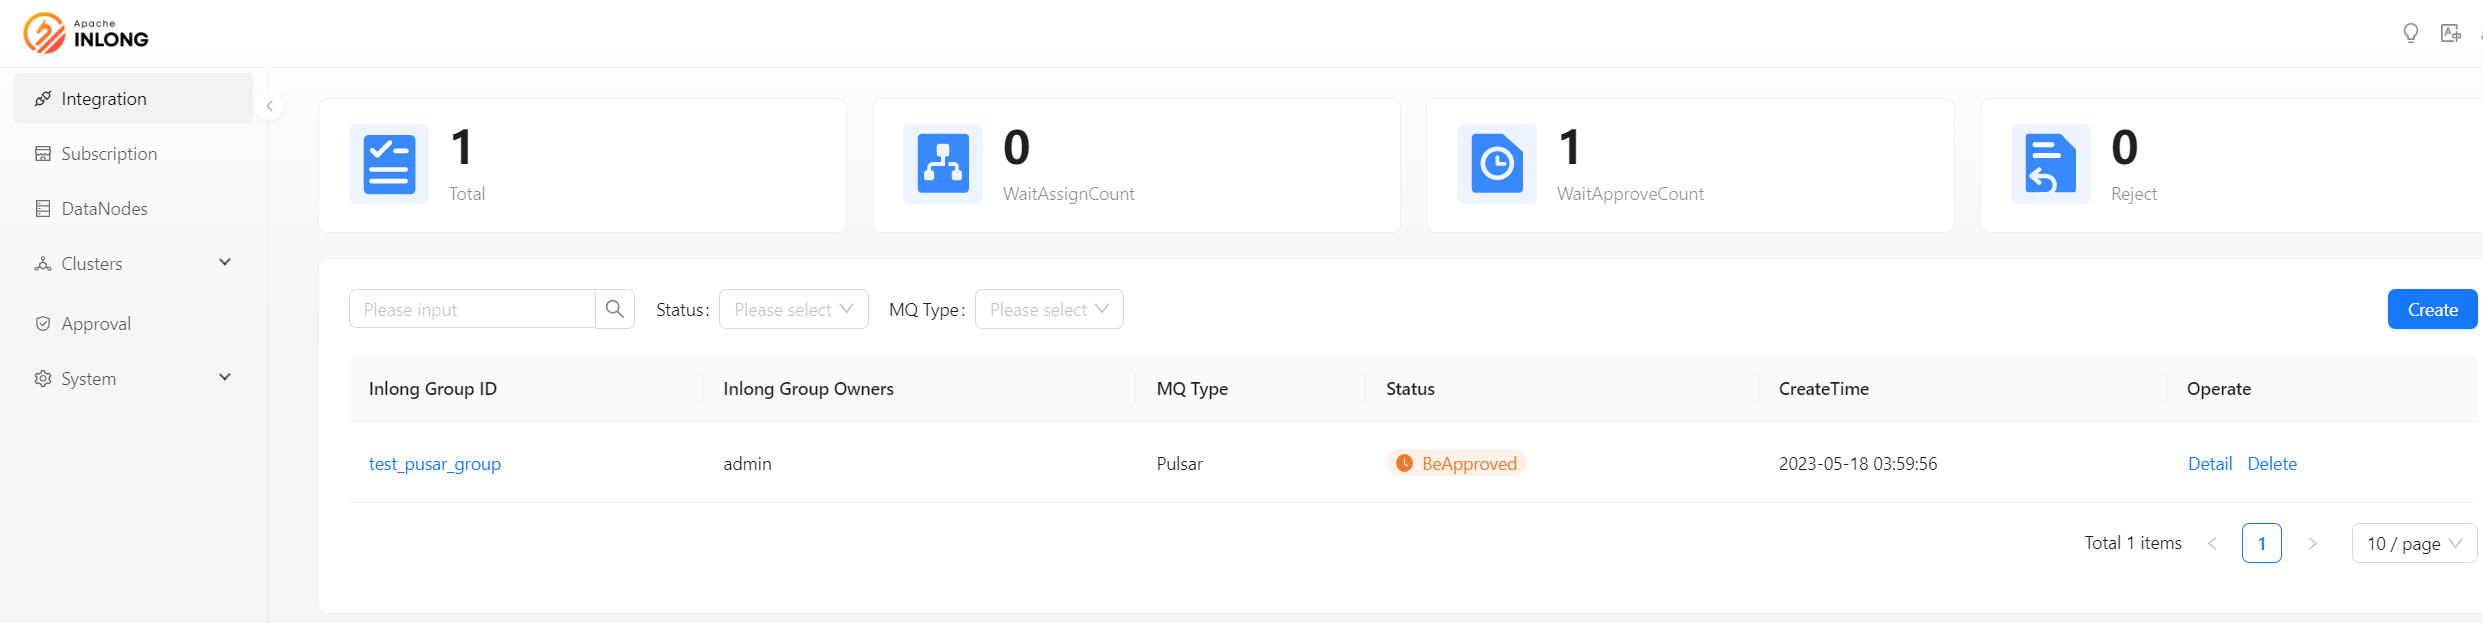Click the WaitAssignCount hierarchy icon
Image resolution: width=2483 pixels, height=623 pixels.
(942, 164)
